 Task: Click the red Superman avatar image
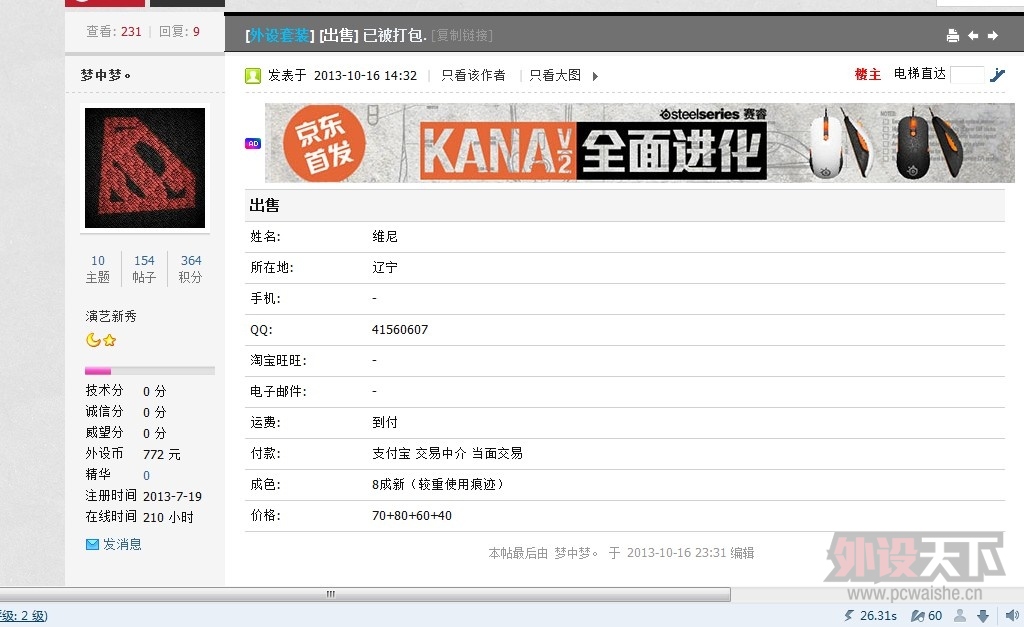(145, 168)
